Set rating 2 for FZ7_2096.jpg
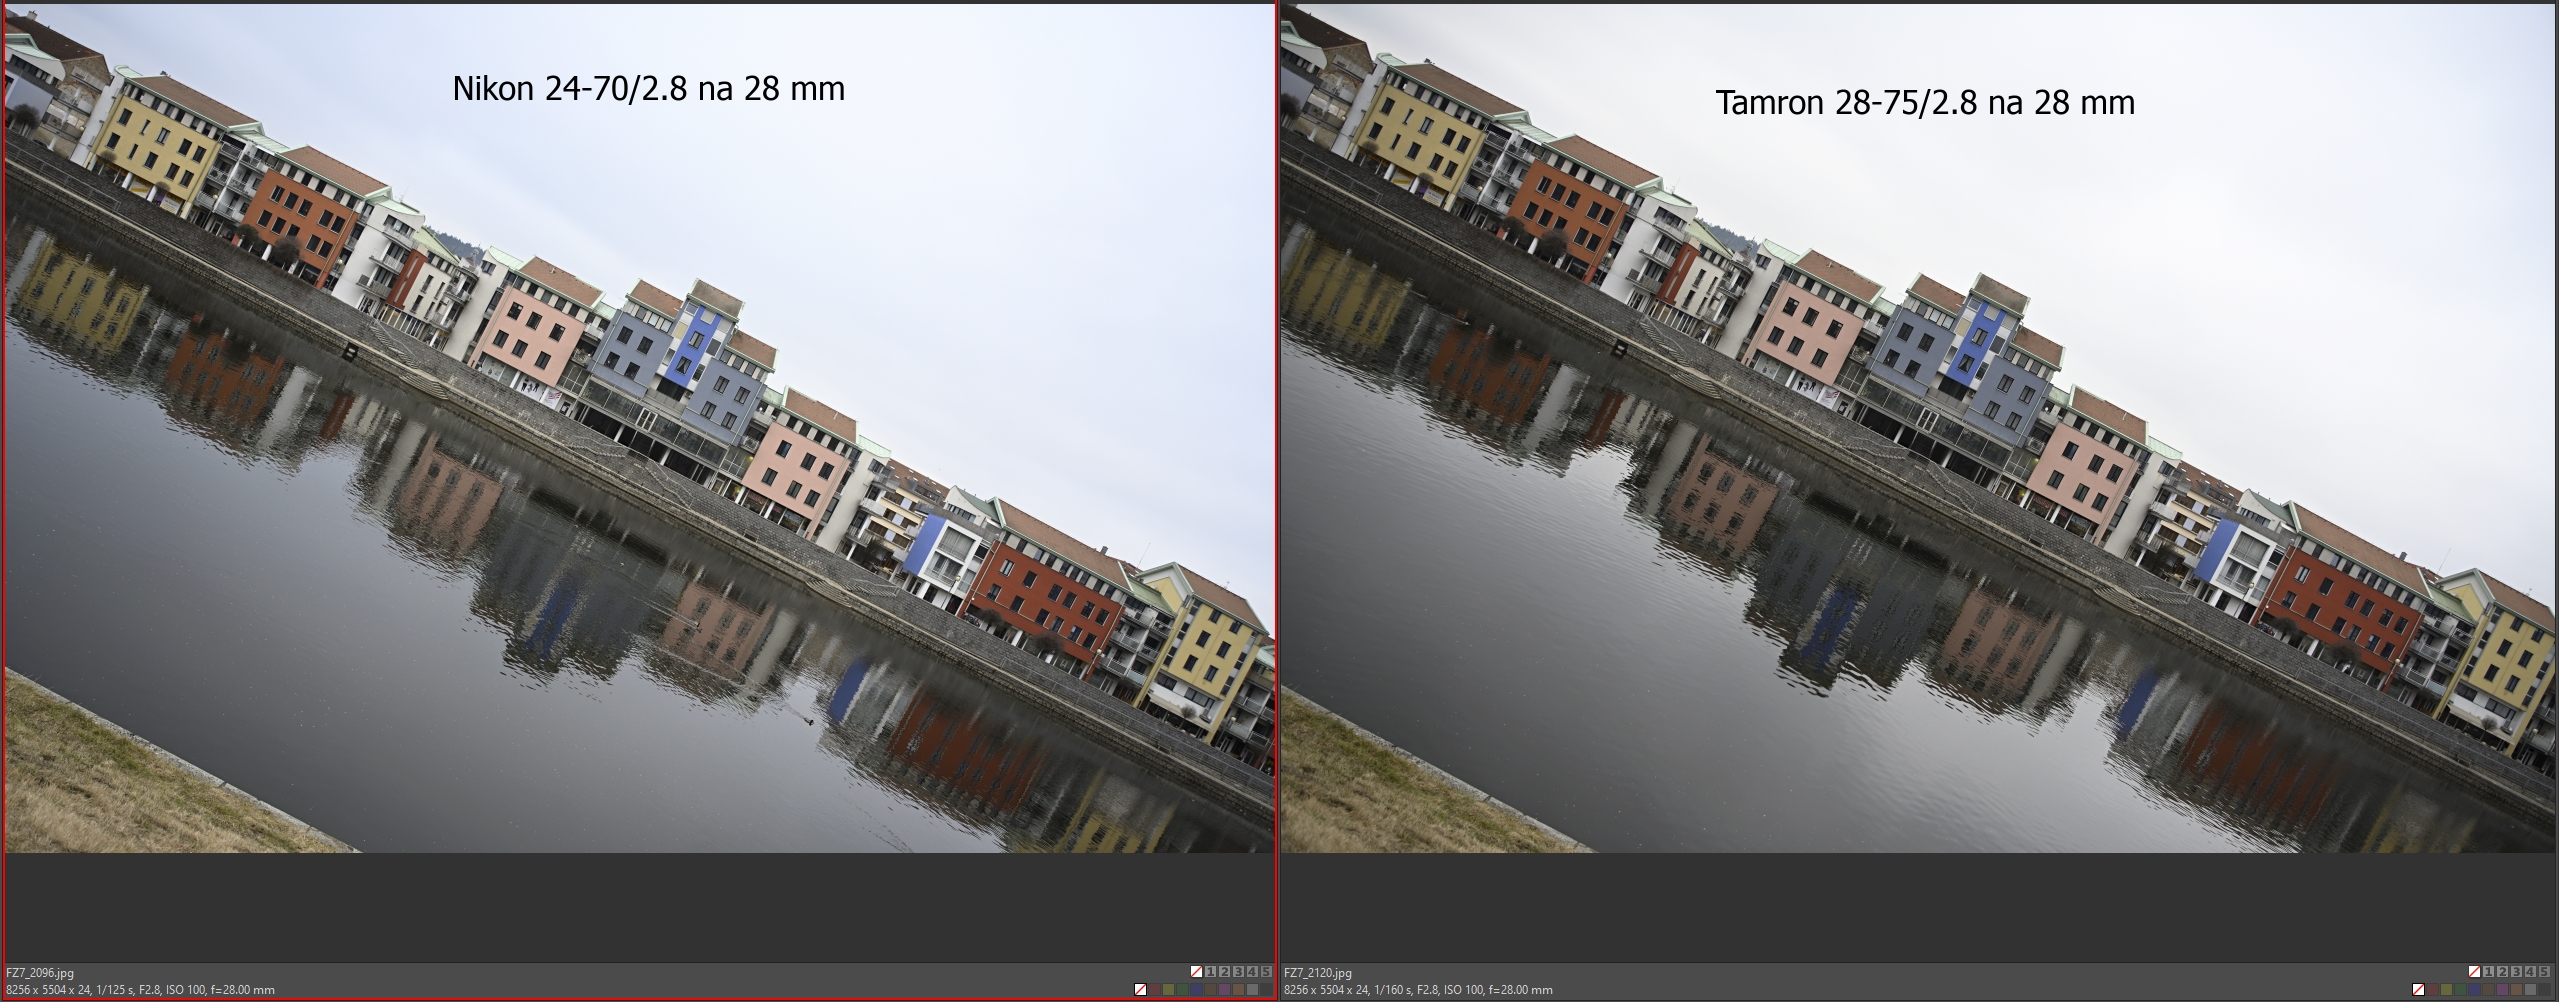 pos(1224,972)
